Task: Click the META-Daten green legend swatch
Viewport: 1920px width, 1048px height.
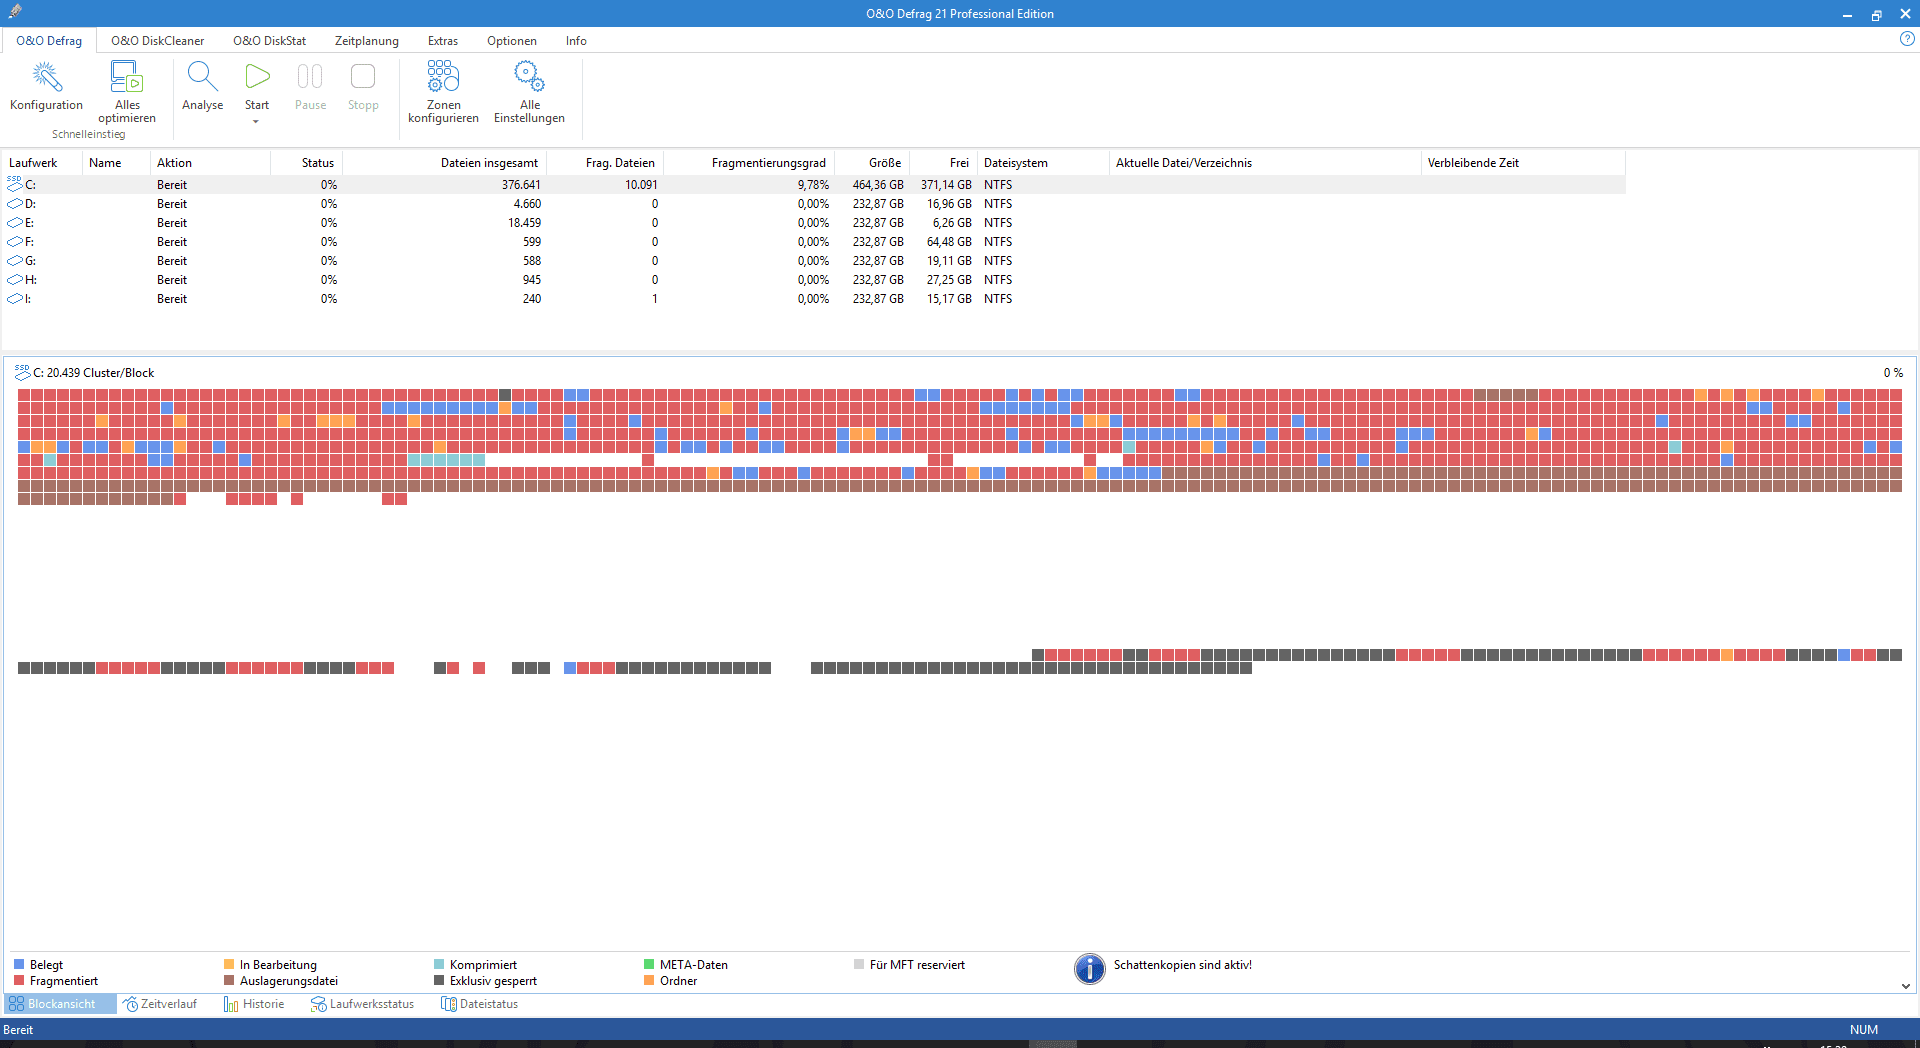Action: (x=649, y=965)
